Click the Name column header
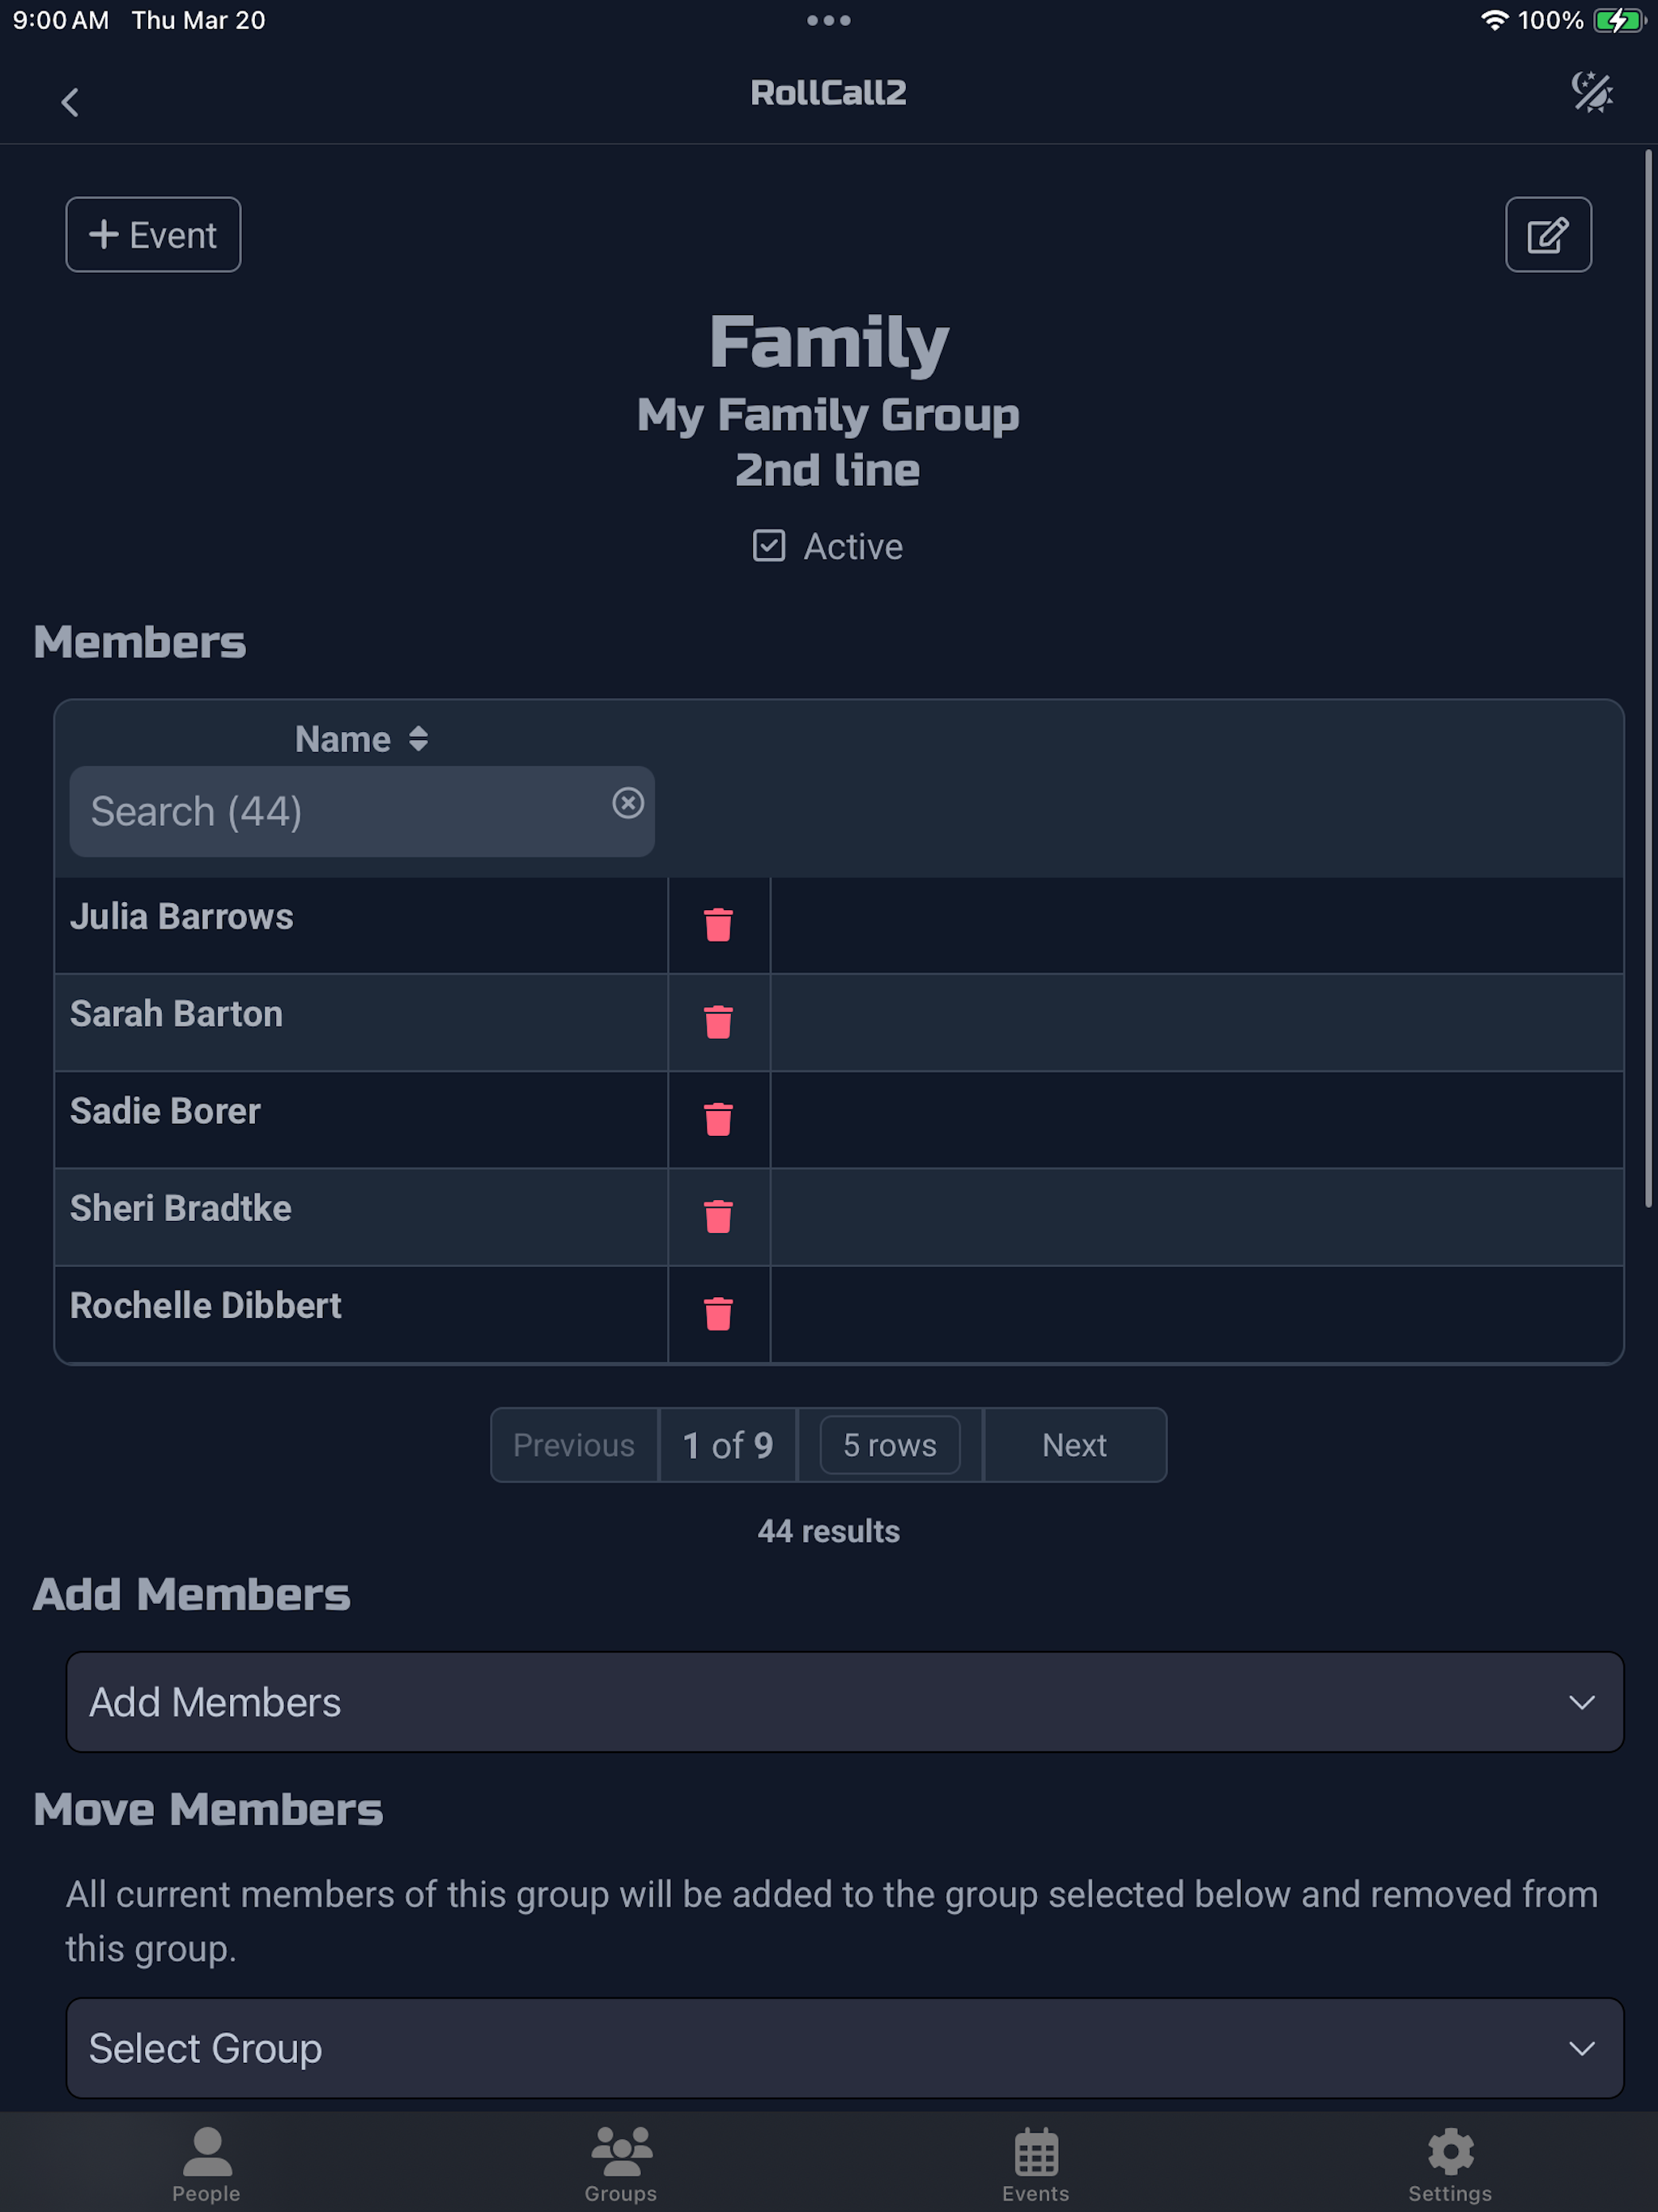 pos(343,739)
